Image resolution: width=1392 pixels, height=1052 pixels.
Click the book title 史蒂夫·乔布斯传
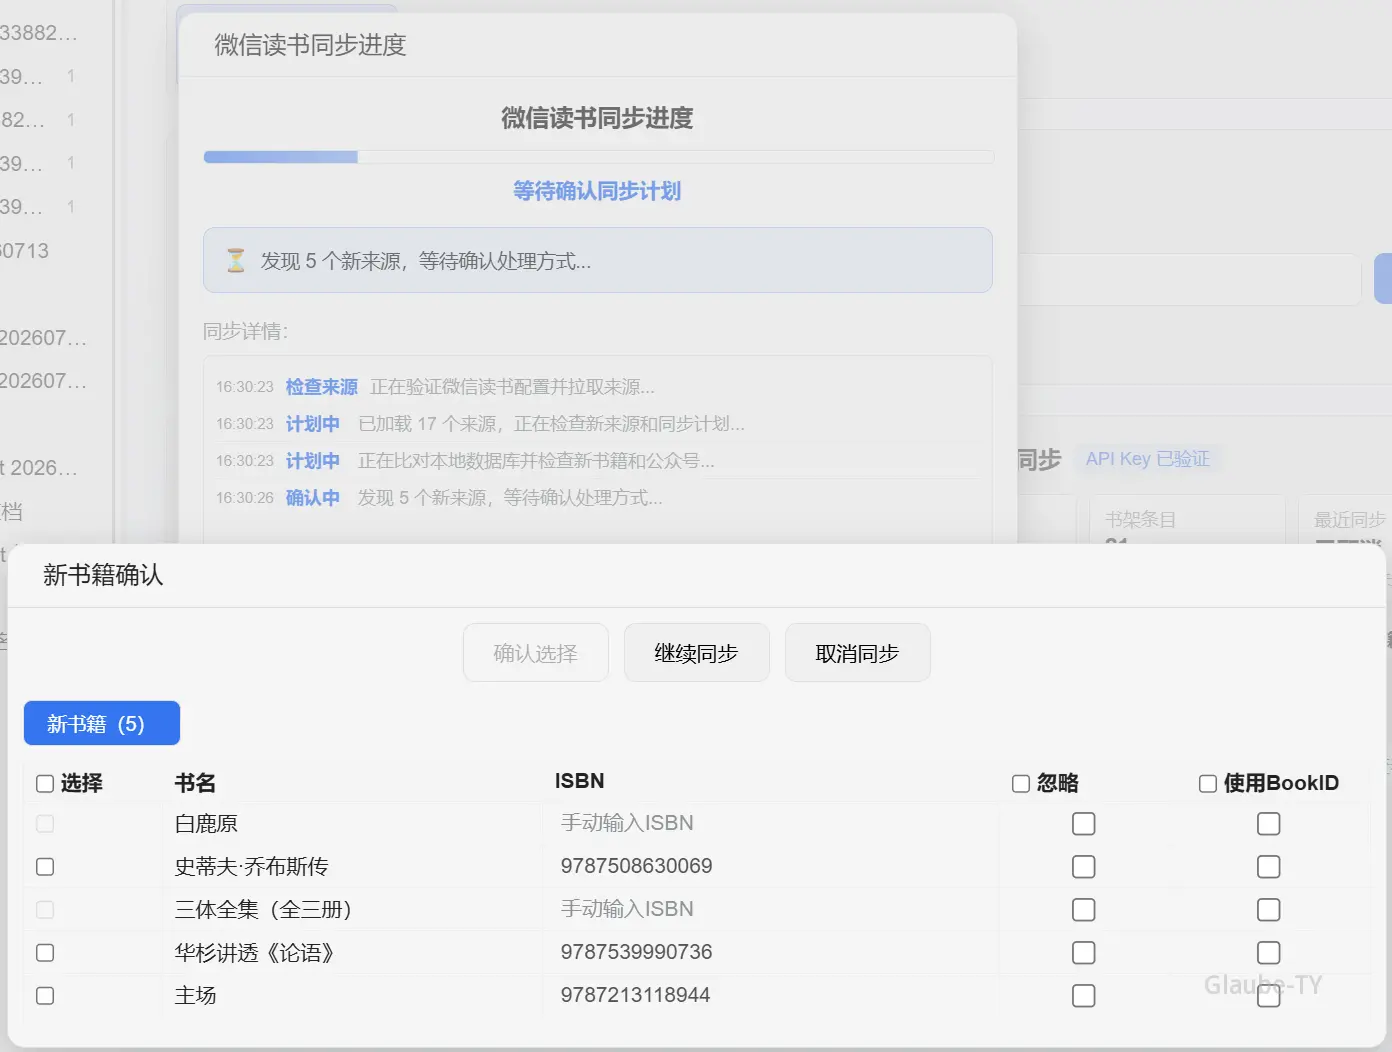pyautogui.click(x=252, y=867)
